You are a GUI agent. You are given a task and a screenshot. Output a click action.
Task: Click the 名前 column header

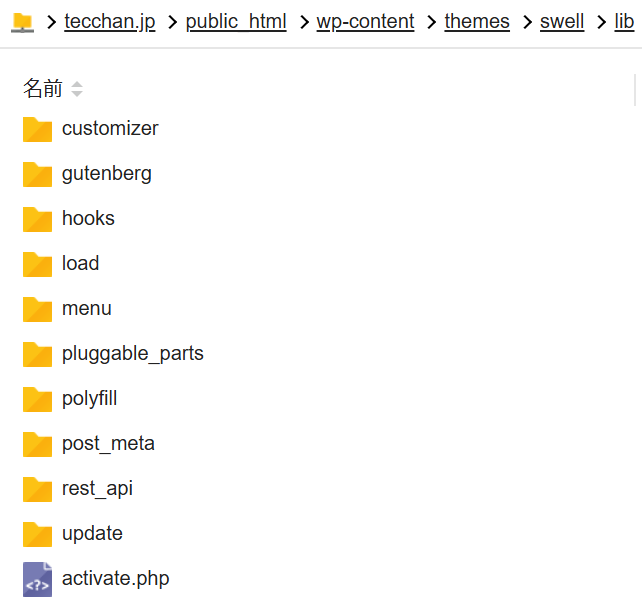(x=43, y=88)
